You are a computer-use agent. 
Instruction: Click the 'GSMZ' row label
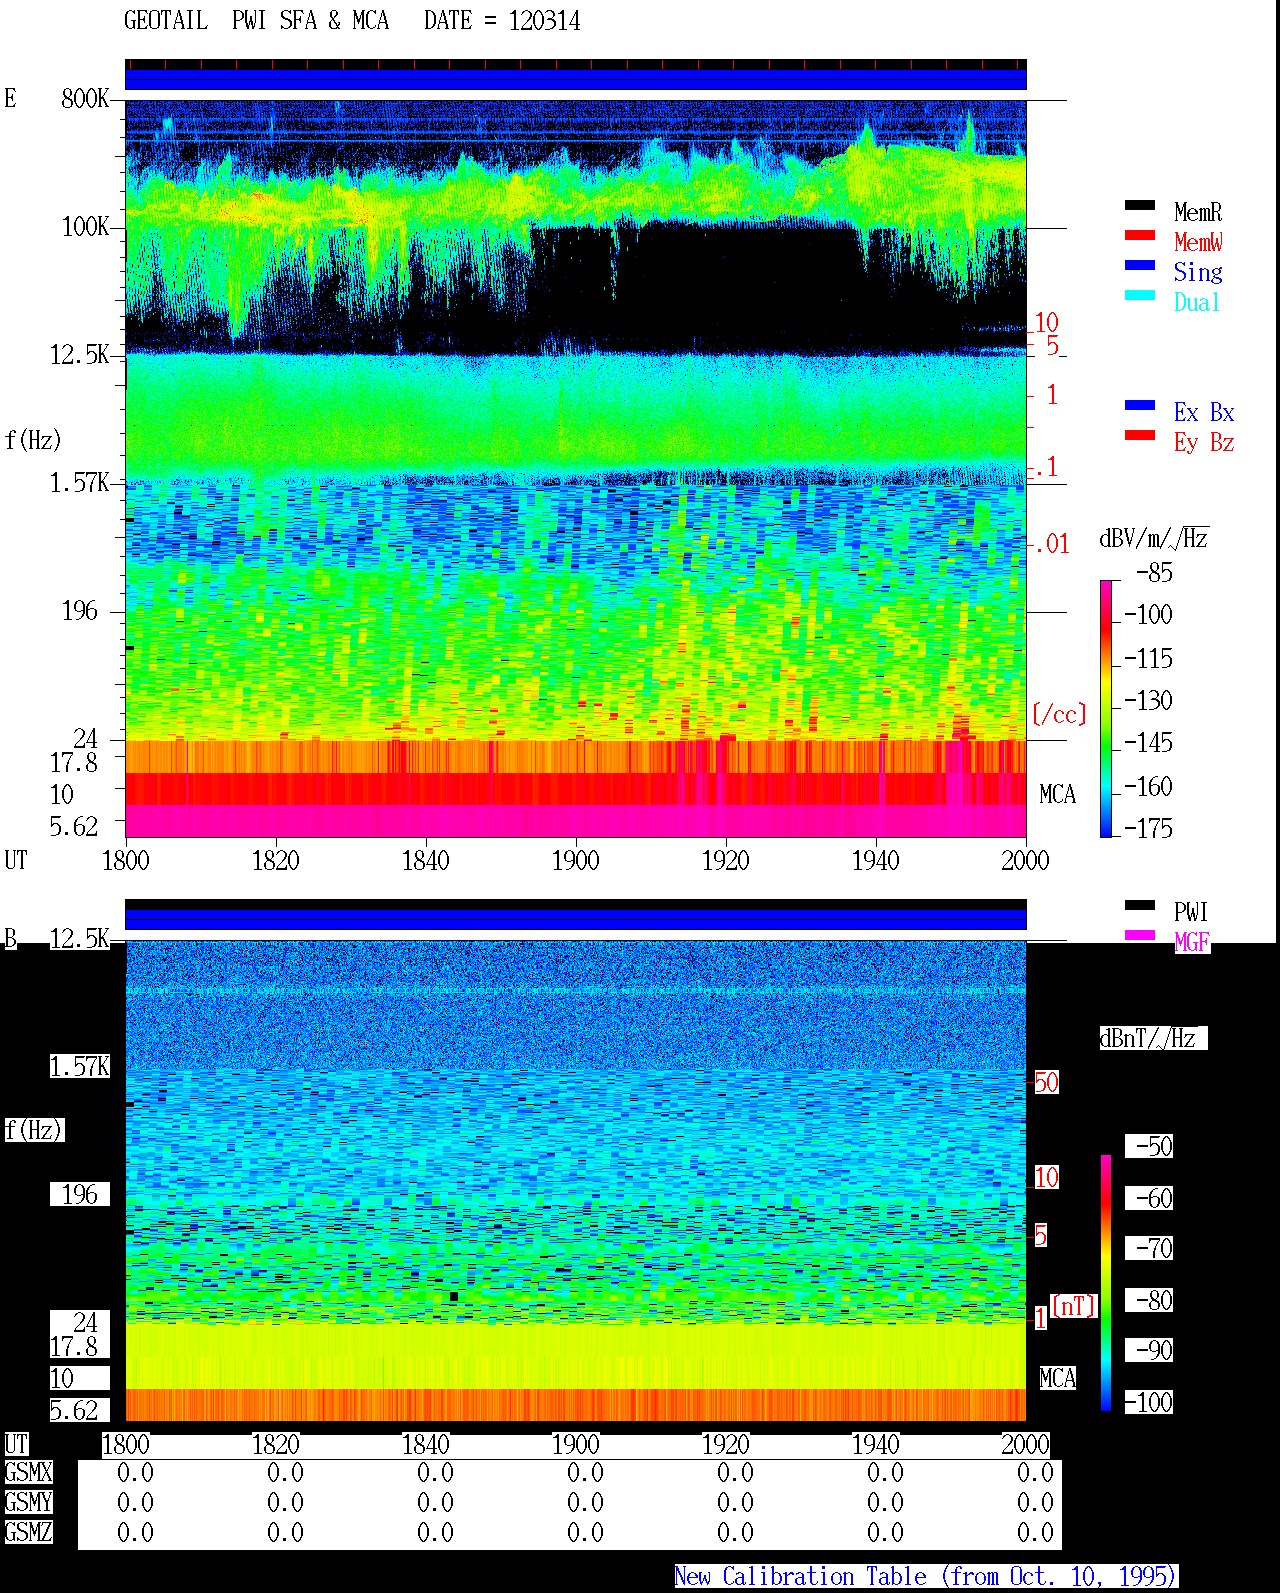pyautogui.click(x=28, y=1533)
